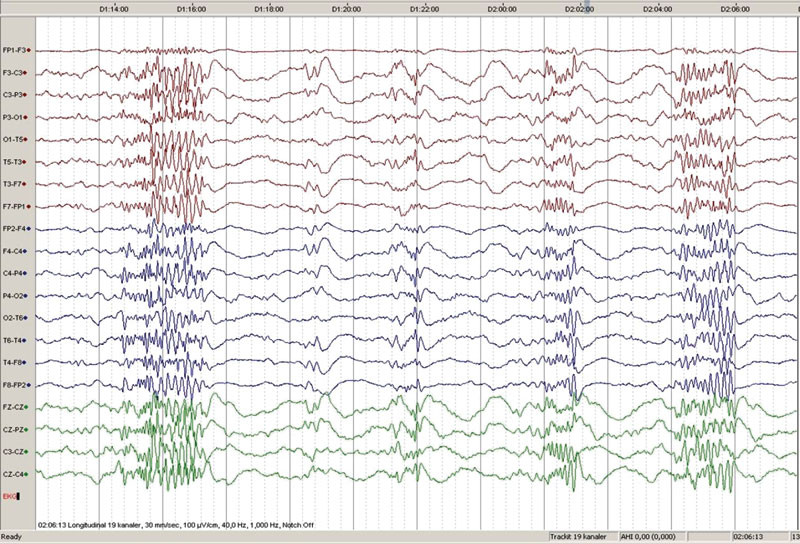Click the P3-O1 channel marker
800x544 pixels.
[30, 117]
